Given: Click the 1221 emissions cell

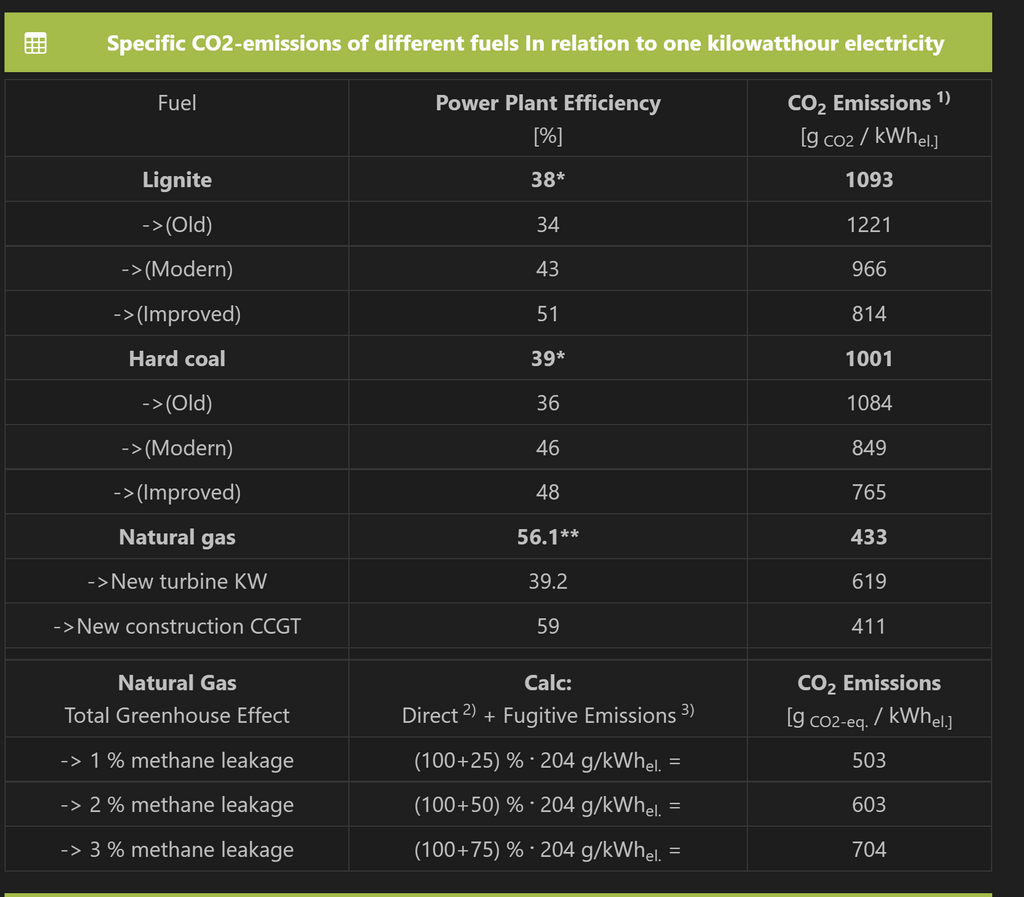Looking at the screenshot, I should (x=868, y=225).
